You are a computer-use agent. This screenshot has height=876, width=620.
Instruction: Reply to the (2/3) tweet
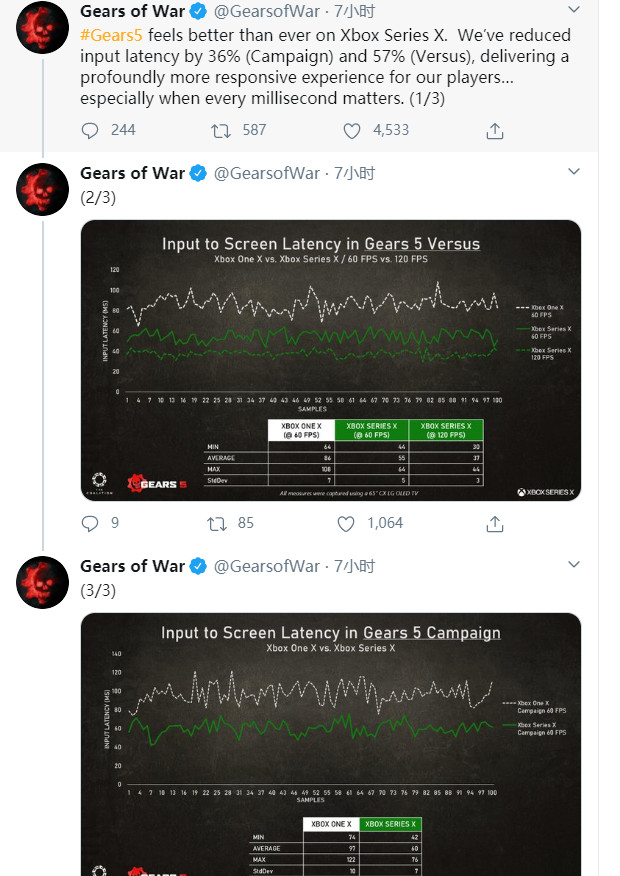(x=90, y=523)
